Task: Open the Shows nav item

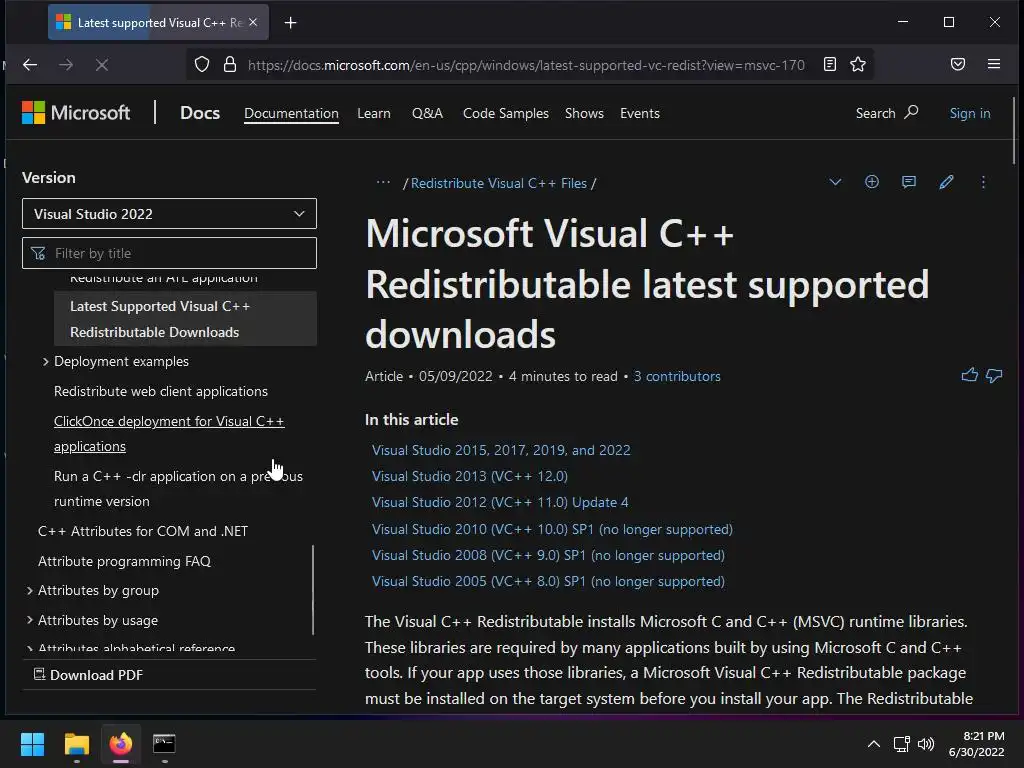Action: point(584,113)
